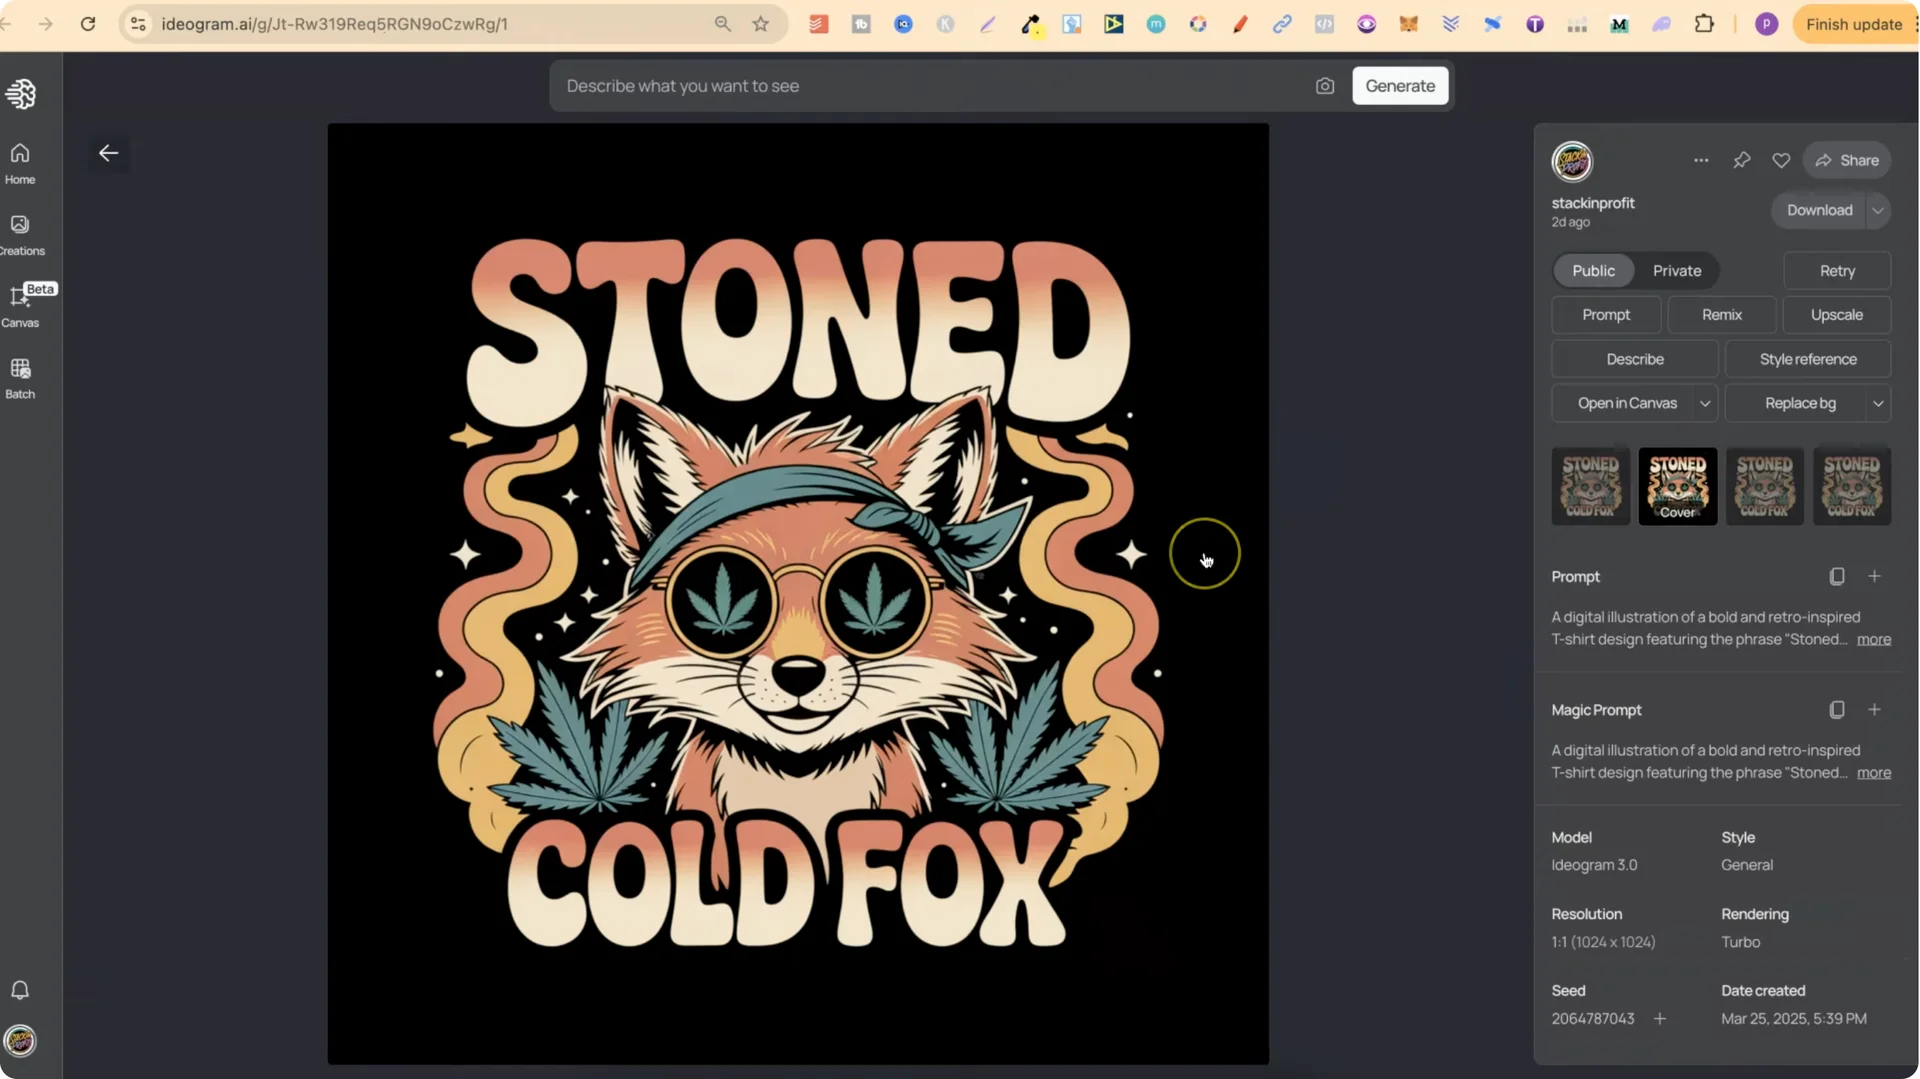Switch the image to Private
1920x1079 pixels.
1676,270
